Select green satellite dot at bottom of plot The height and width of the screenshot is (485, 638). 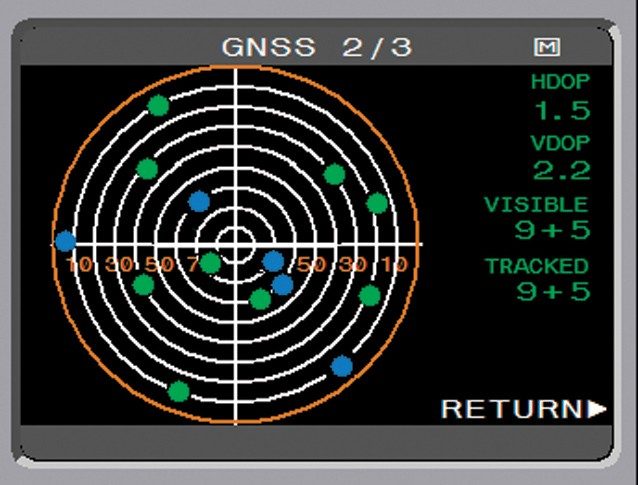179,391
